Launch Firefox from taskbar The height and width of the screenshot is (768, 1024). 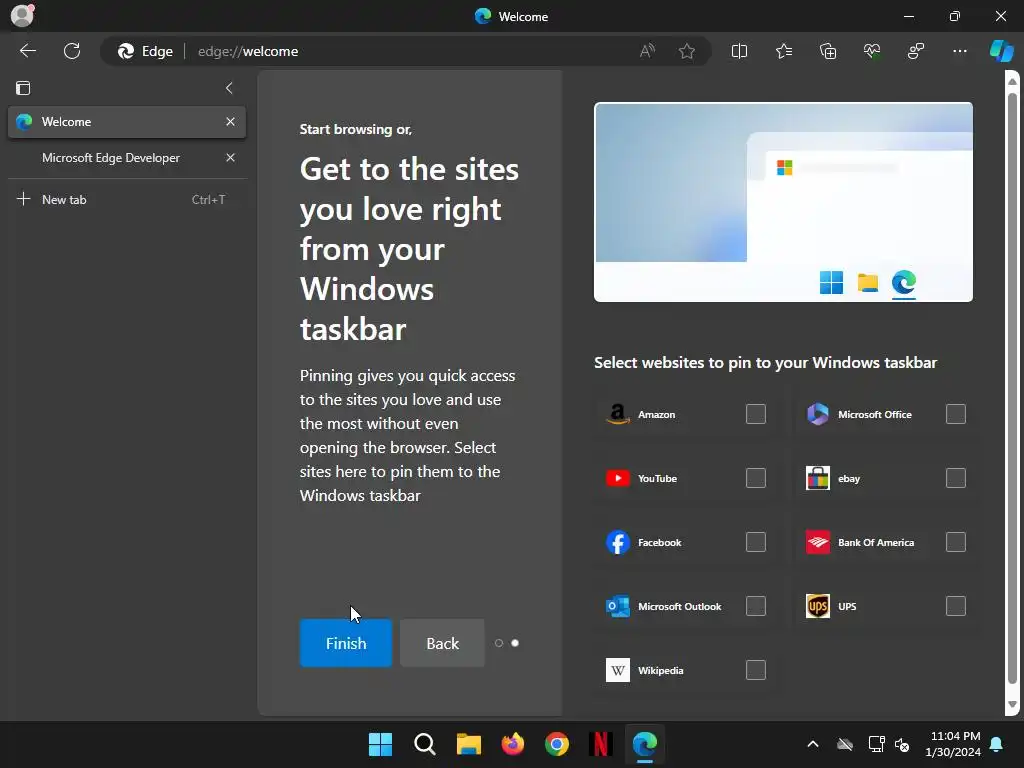pyautogui.click(x=513, y=744)
